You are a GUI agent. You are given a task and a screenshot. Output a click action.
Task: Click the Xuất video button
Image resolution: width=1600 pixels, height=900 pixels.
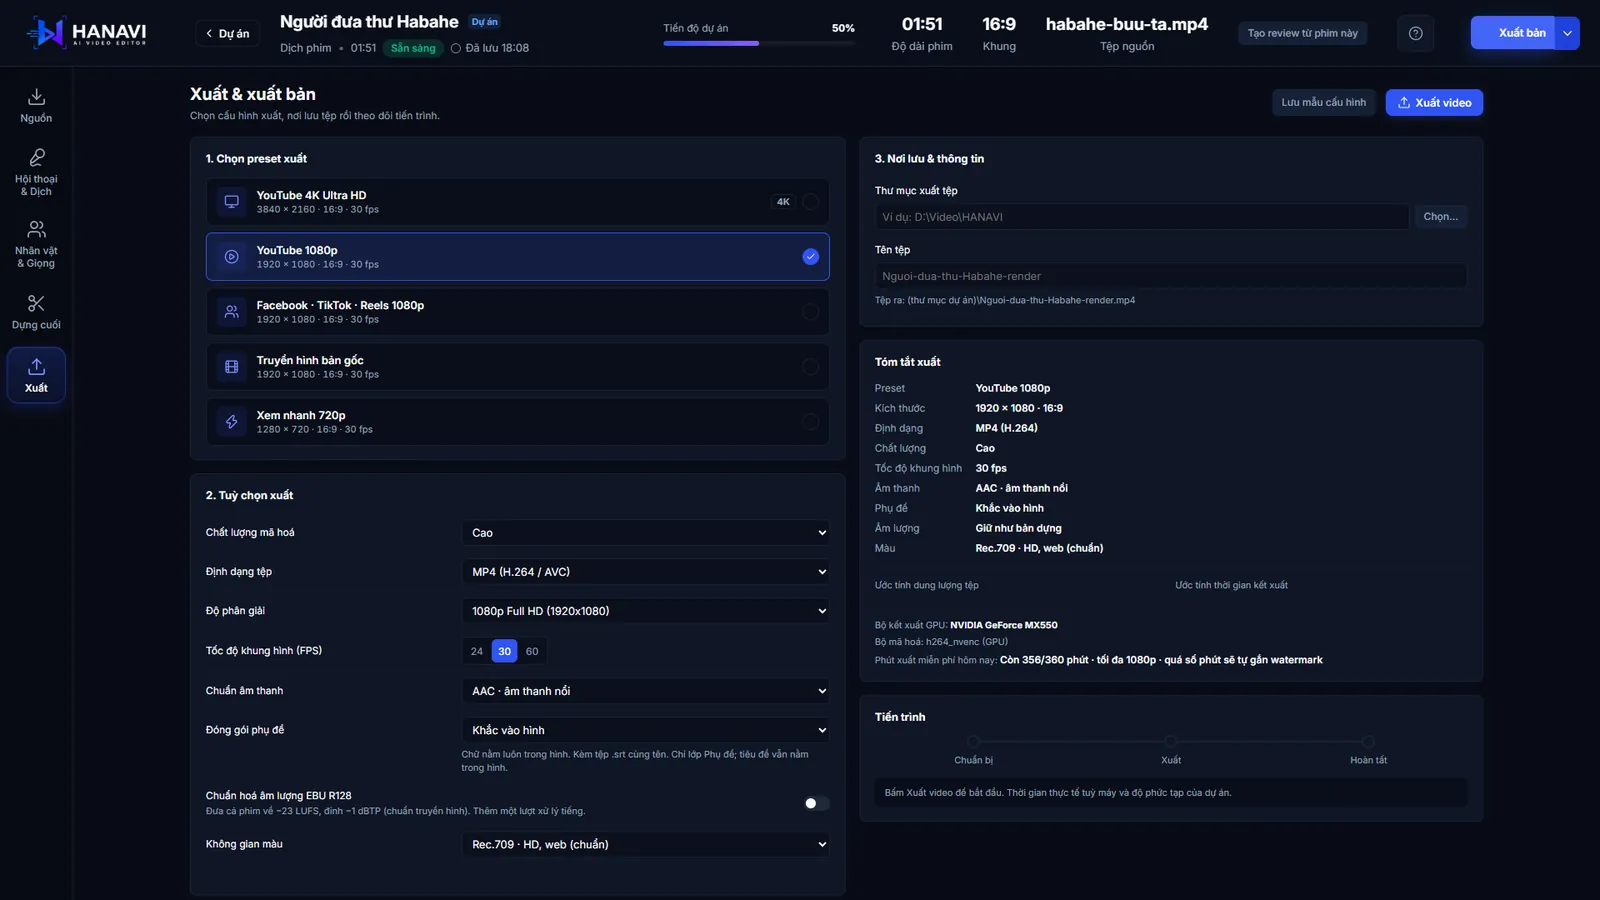tap(1434, 103)
